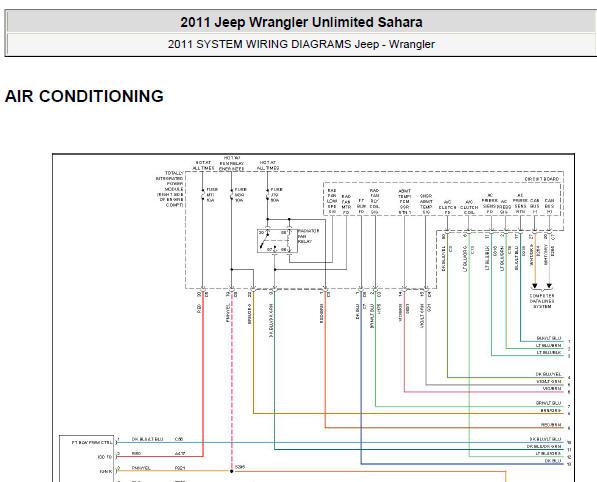Click the left Computer Data Lines arrowhead

(x=535, y=286)
